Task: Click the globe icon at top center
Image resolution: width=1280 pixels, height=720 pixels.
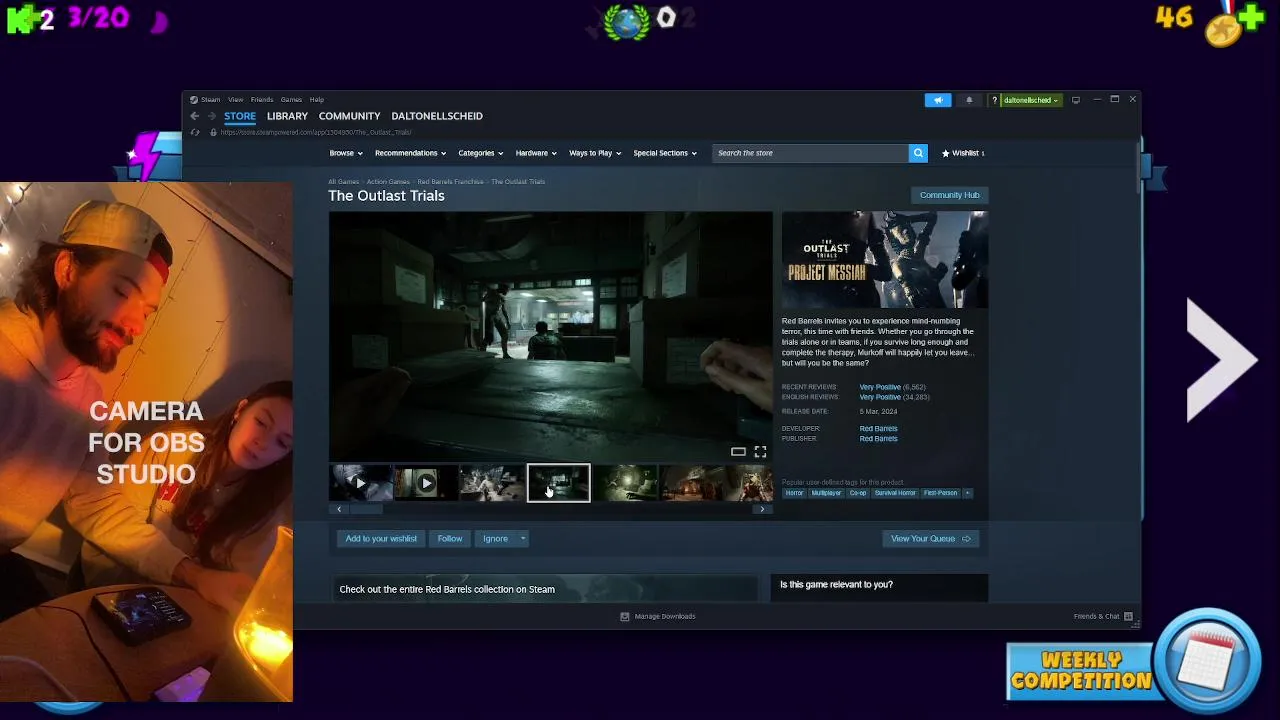Action: point(627,21)
